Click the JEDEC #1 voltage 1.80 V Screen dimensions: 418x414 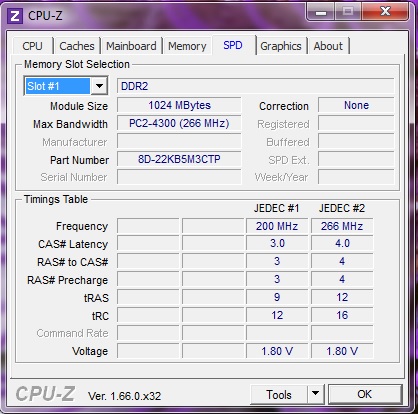pyautogui.click(x=277, y=351)
